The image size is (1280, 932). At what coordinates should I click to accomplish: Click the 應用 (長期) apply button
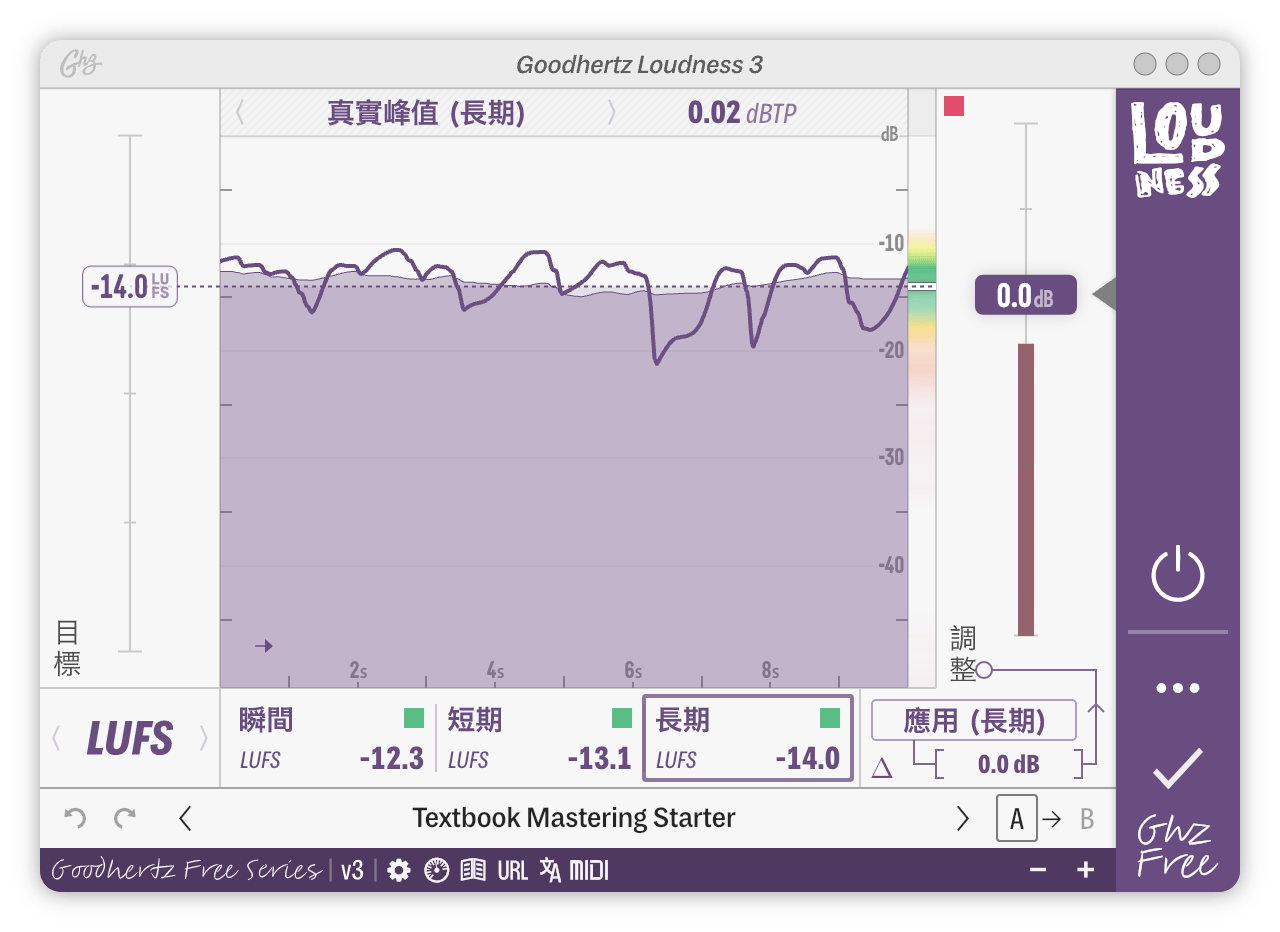point(974,720)
